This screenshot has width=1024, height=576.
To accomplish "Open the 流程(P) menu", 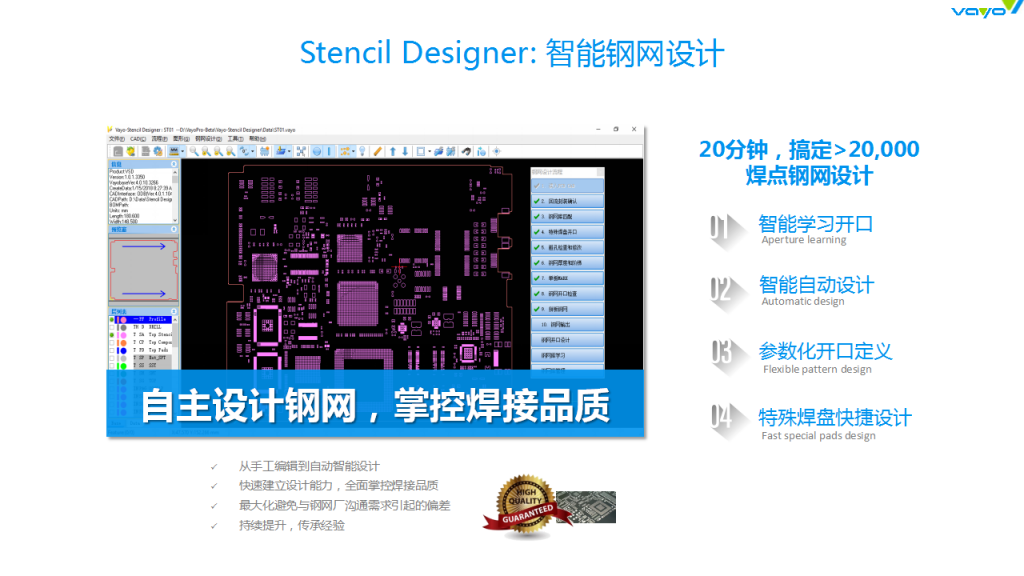I will [160, 139].
